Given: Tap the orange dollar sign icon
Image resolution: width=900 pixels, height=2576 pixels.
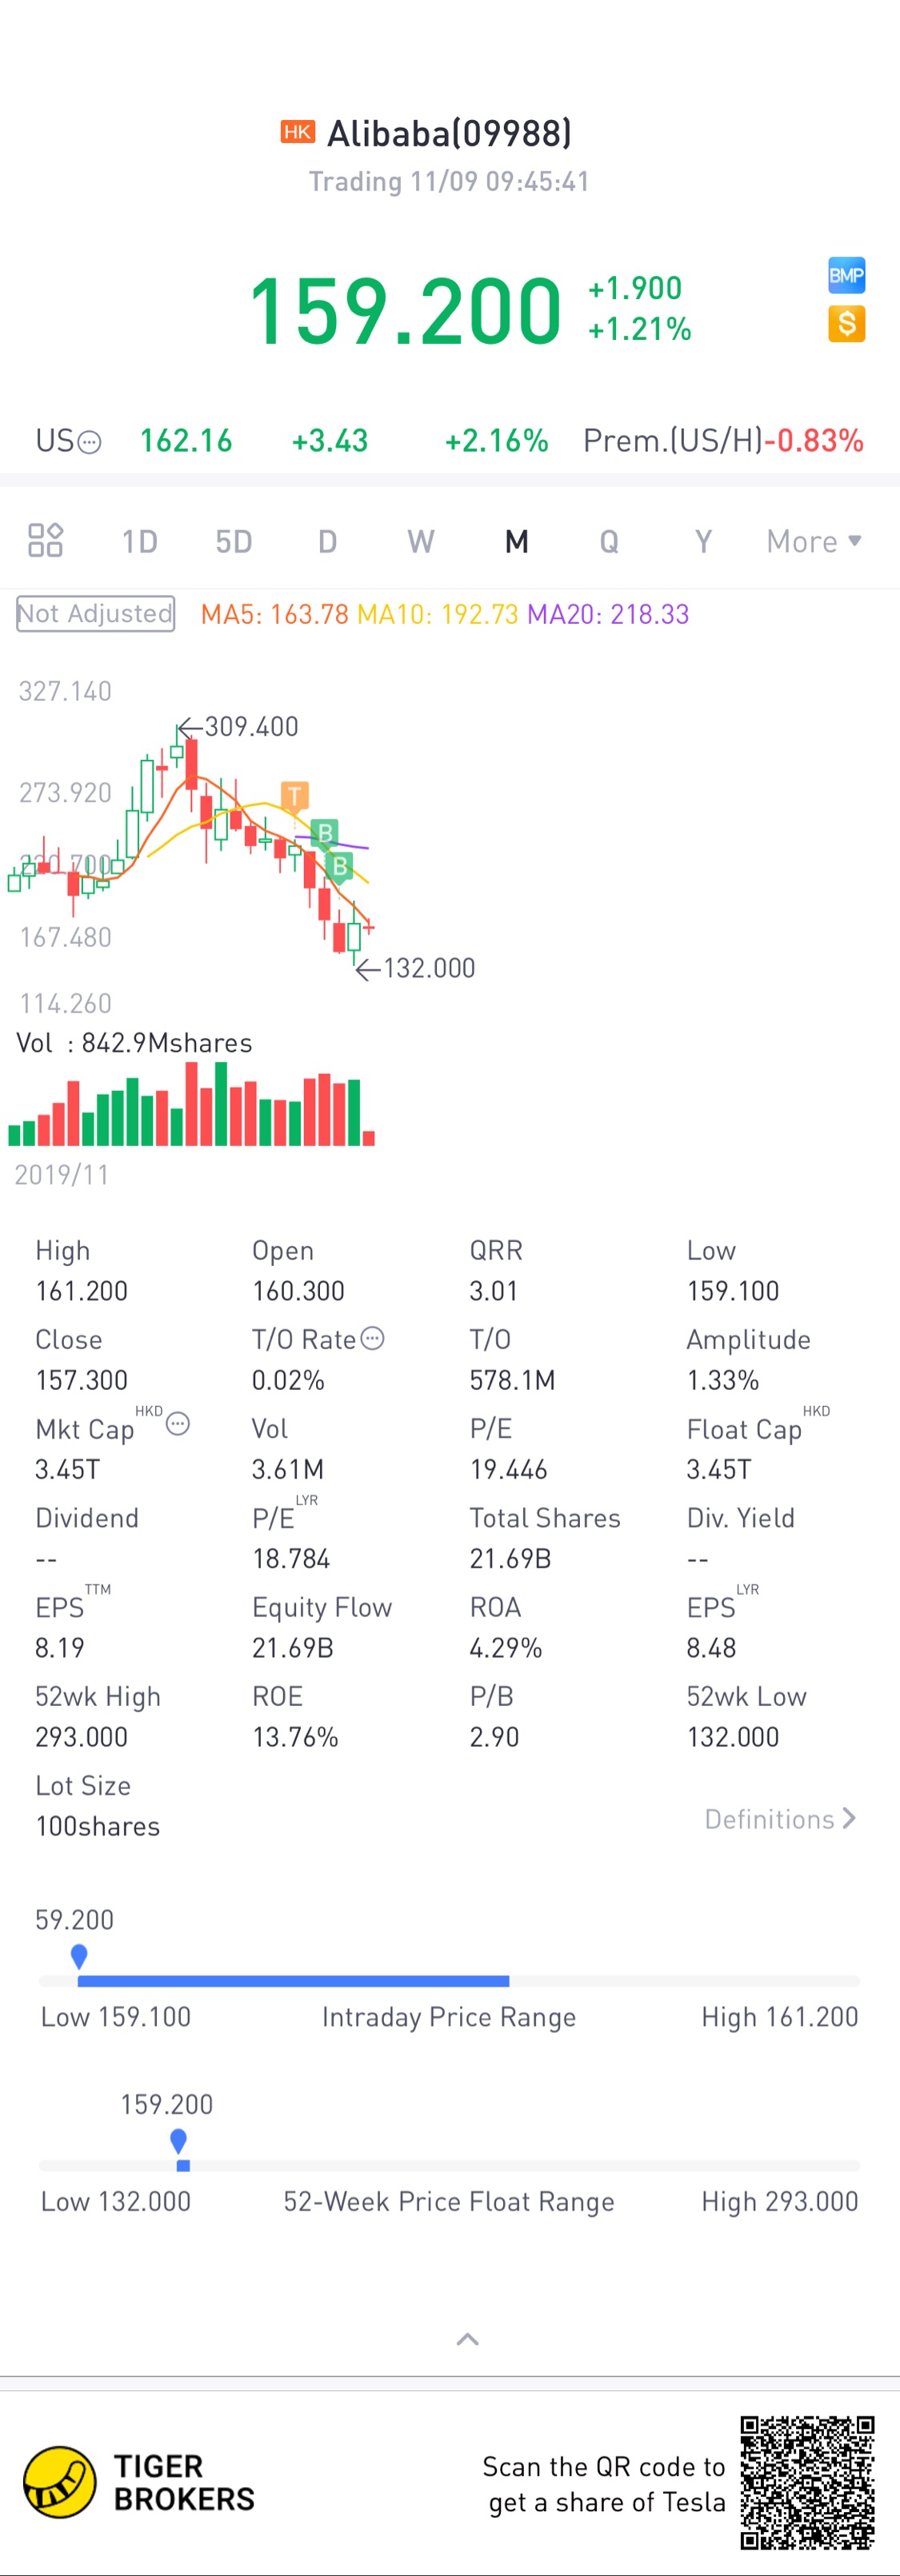Looking at the screenshot, I should coord(846,323).
